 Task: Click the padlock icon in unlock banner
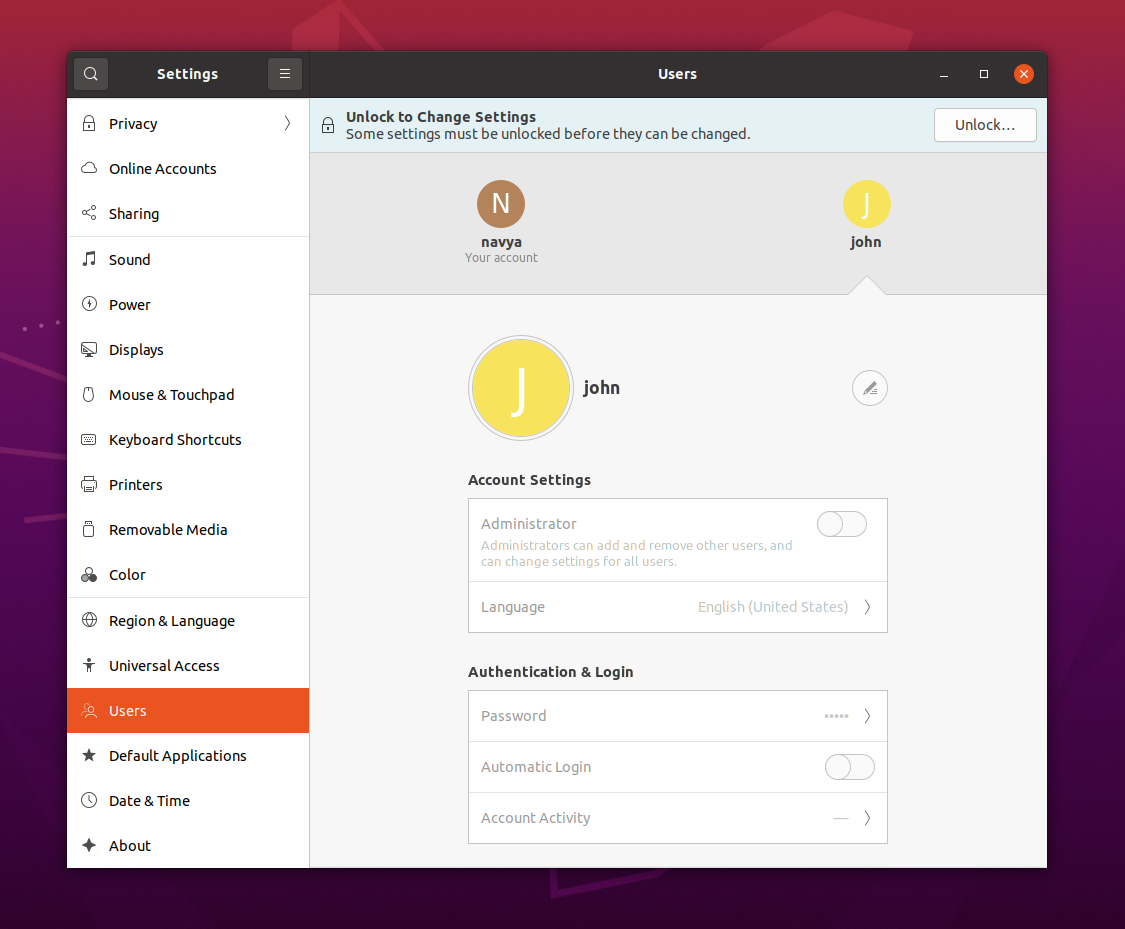click(x=328, y=125)
